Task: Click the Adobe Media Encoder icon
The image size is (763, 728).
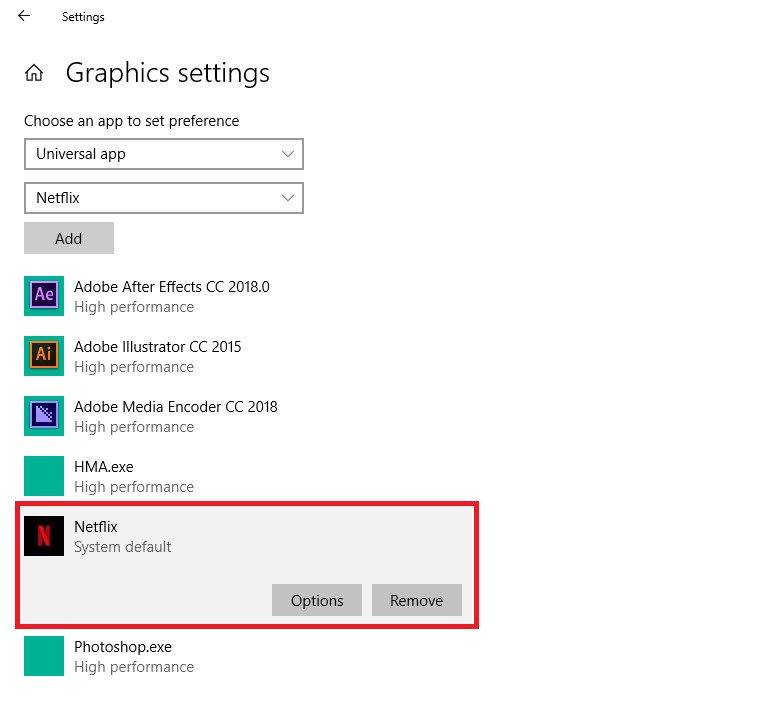Action: (x=44, y=416)
